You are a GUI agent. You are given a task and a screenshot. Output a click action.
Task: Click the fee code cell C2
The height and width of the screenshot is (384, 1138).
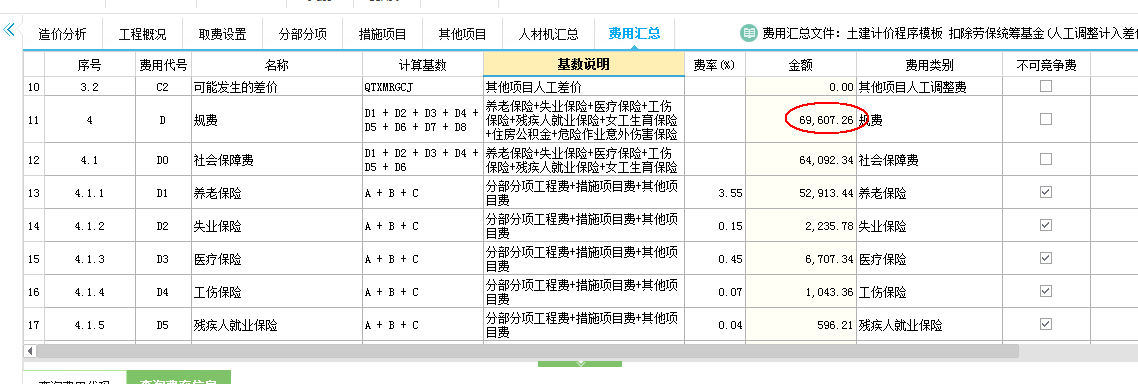[163, 87]
